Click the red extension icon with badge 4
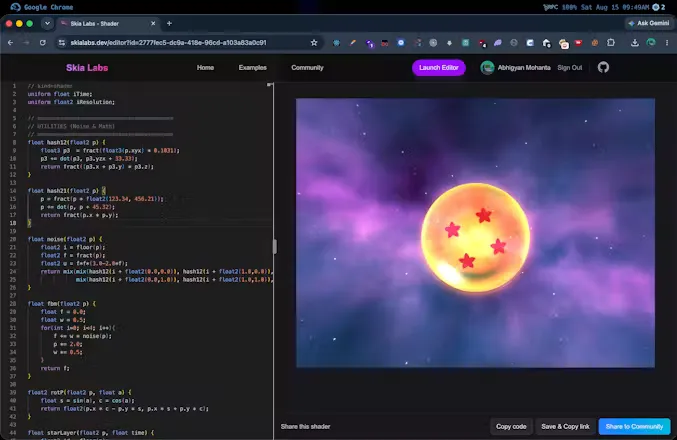 (x=482, y=43)
